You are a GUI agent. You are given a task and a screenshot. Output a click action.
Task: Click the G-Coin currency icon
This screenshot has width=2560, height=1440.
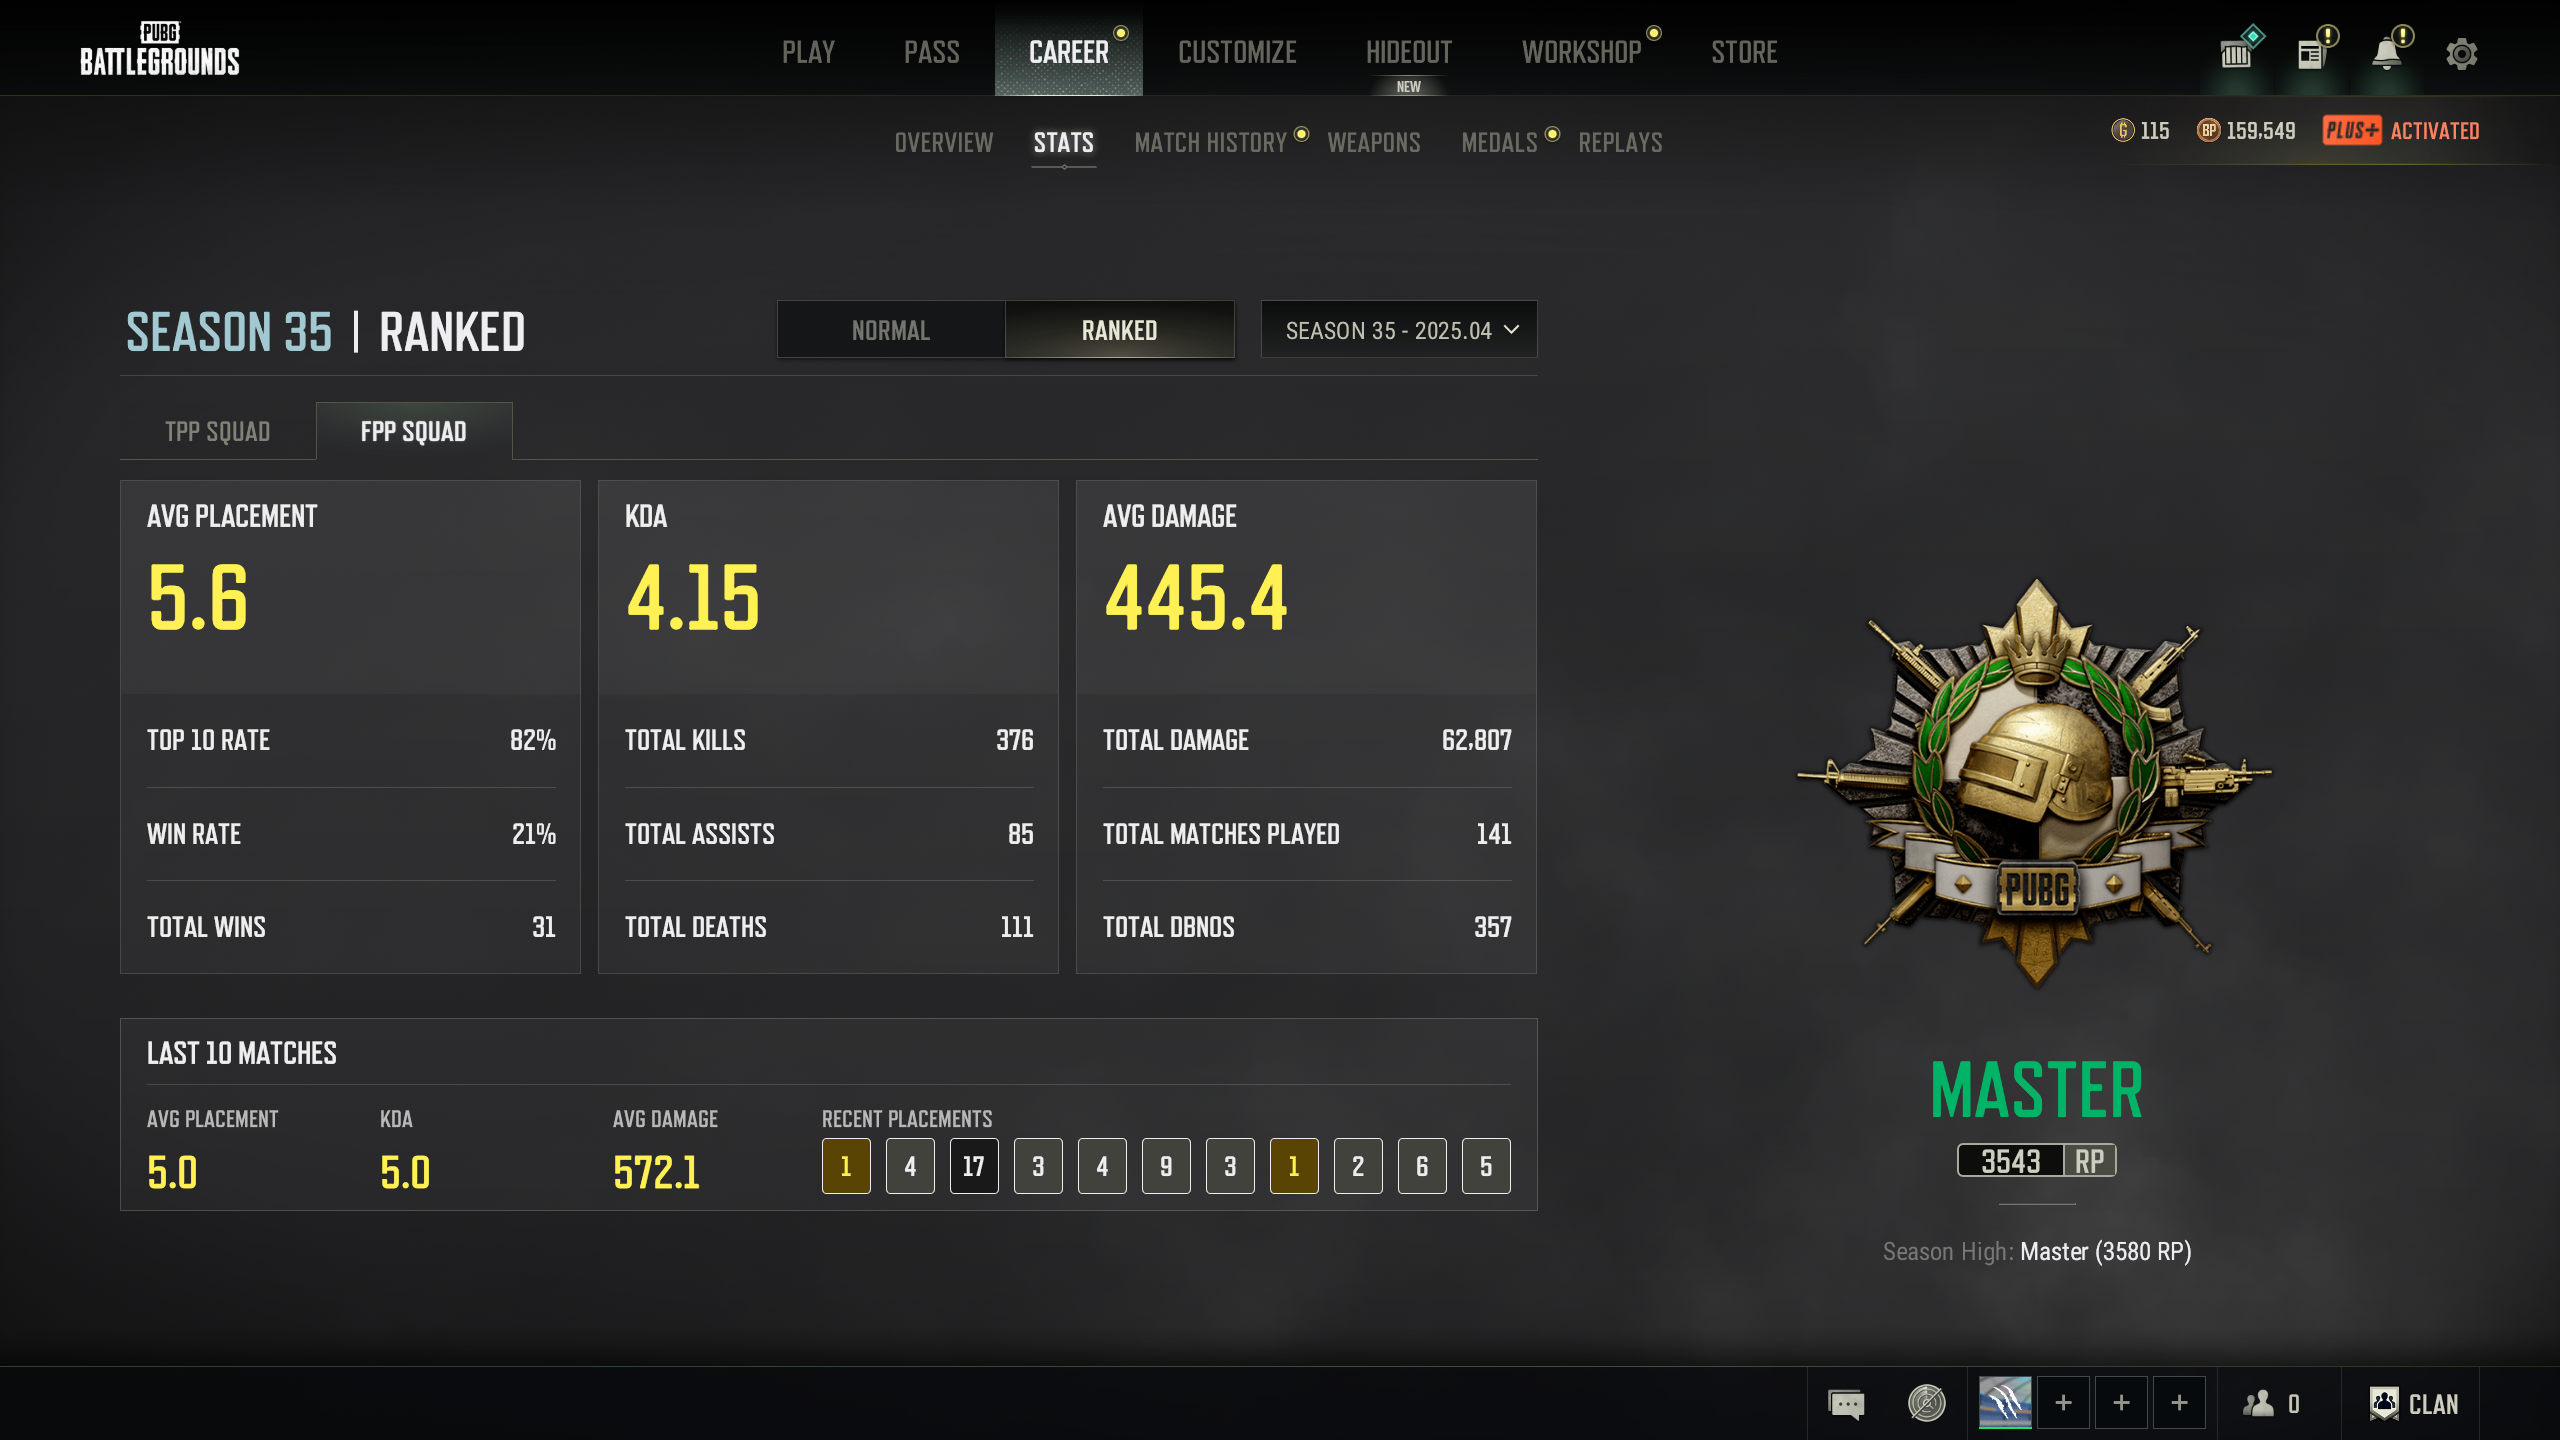click(x=2122, y=130)
